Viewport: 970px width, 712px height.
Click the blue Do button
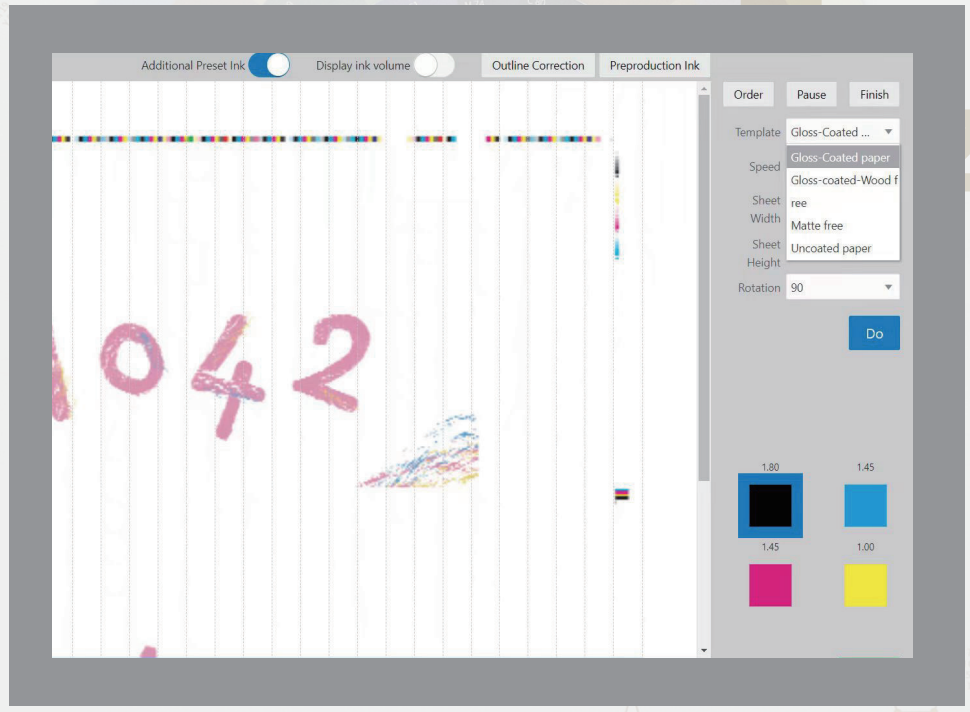pos(874,334)
